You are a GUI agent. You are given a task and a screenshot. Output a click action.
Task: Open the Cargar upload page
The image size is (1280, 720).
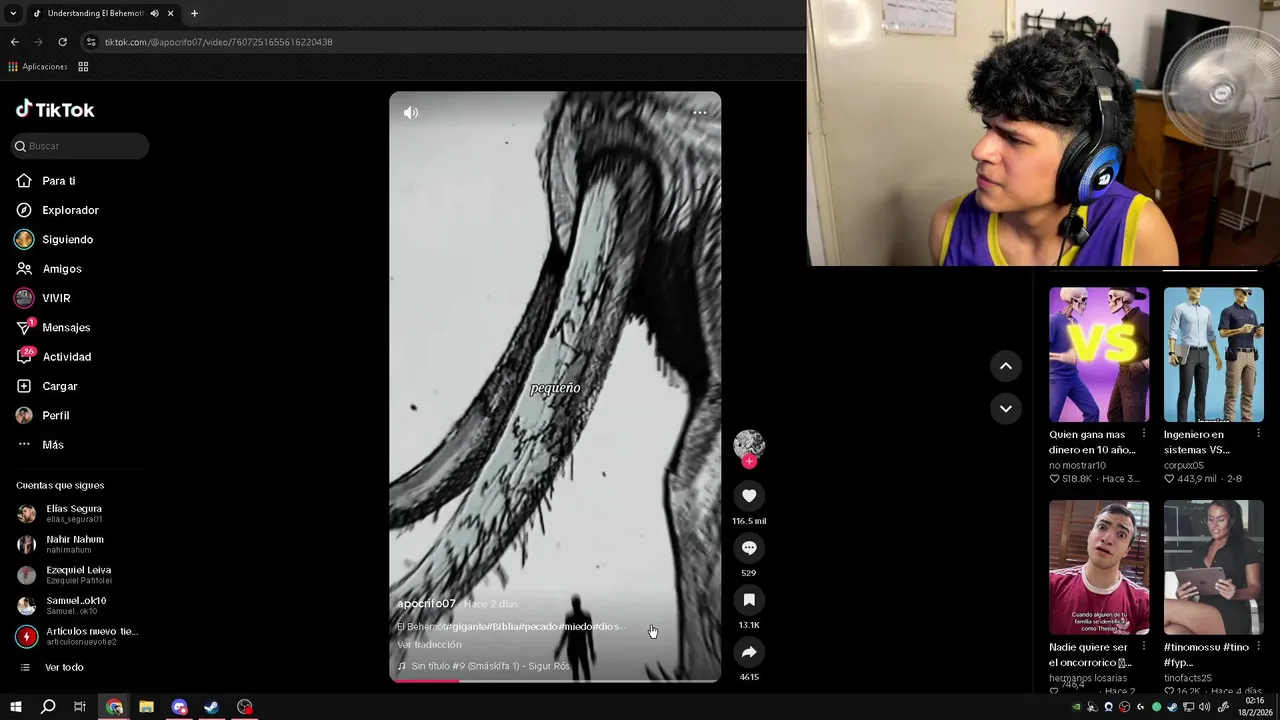coord(47,386)
